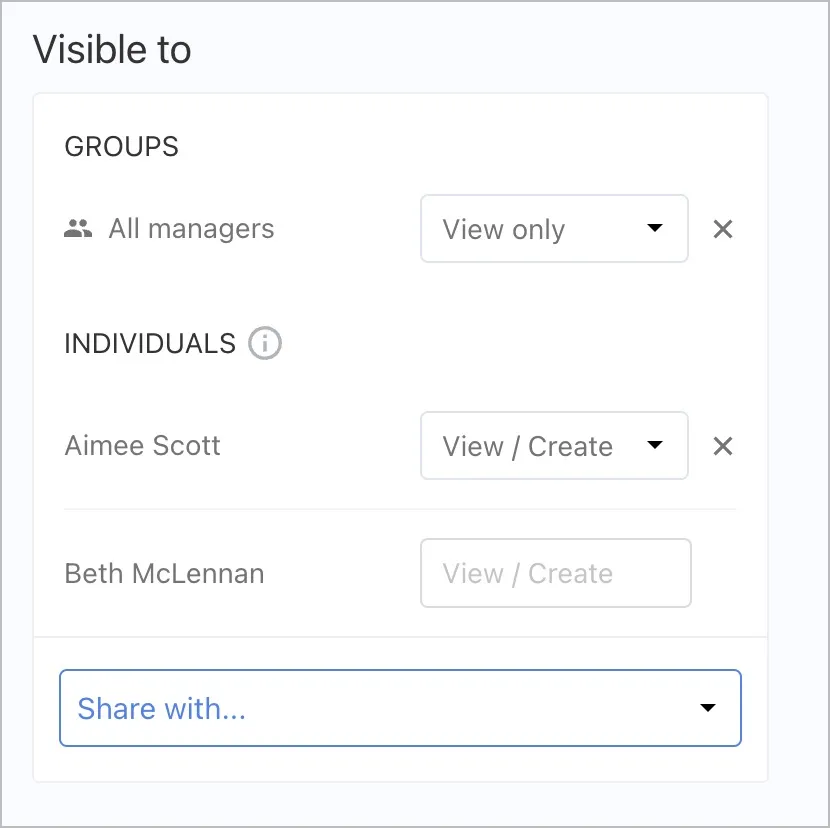Open Aimee Scott's View / Create dropdown

pos(553,446)
